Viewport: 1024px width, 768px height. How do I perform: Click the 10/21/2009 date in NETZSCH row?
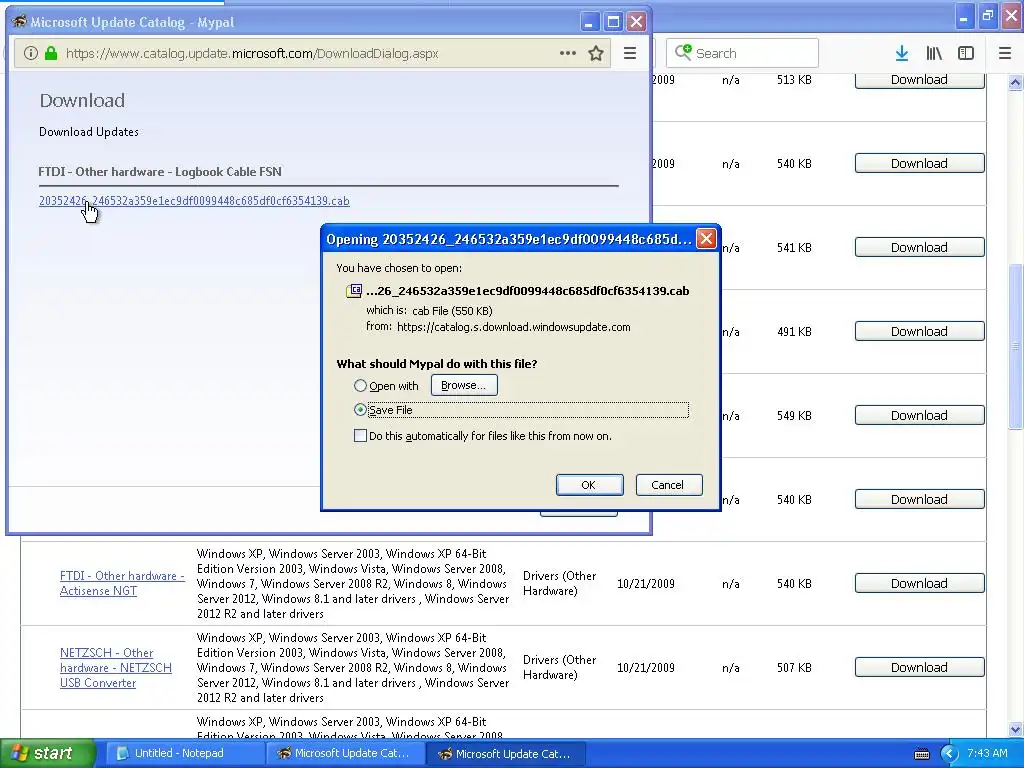(646, 667)
